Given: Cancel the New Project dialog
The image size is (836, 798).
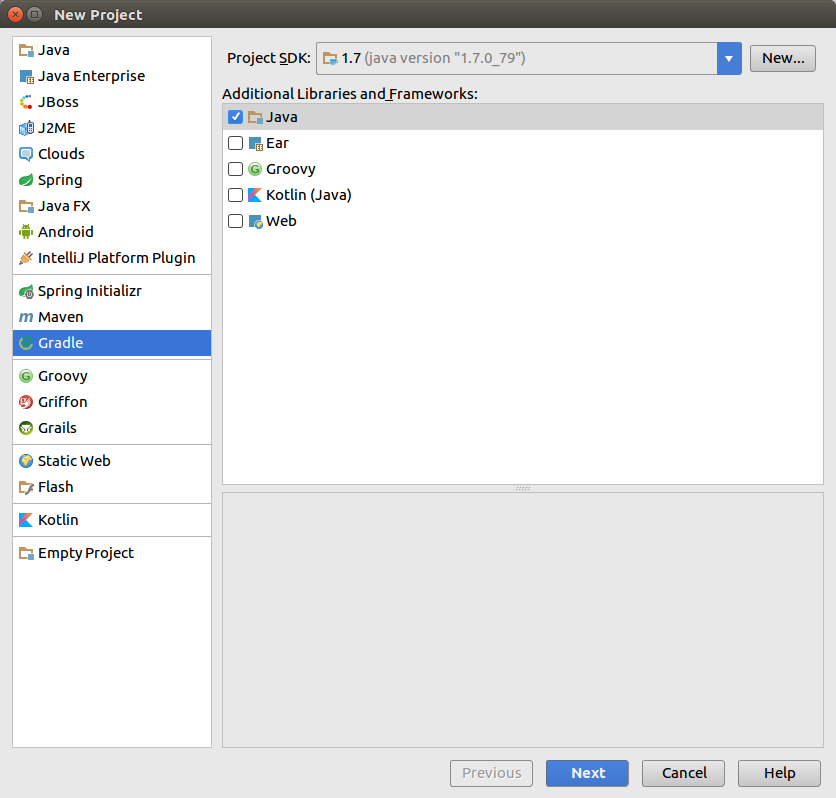Looking at the screenshot, I should point(683,773).
